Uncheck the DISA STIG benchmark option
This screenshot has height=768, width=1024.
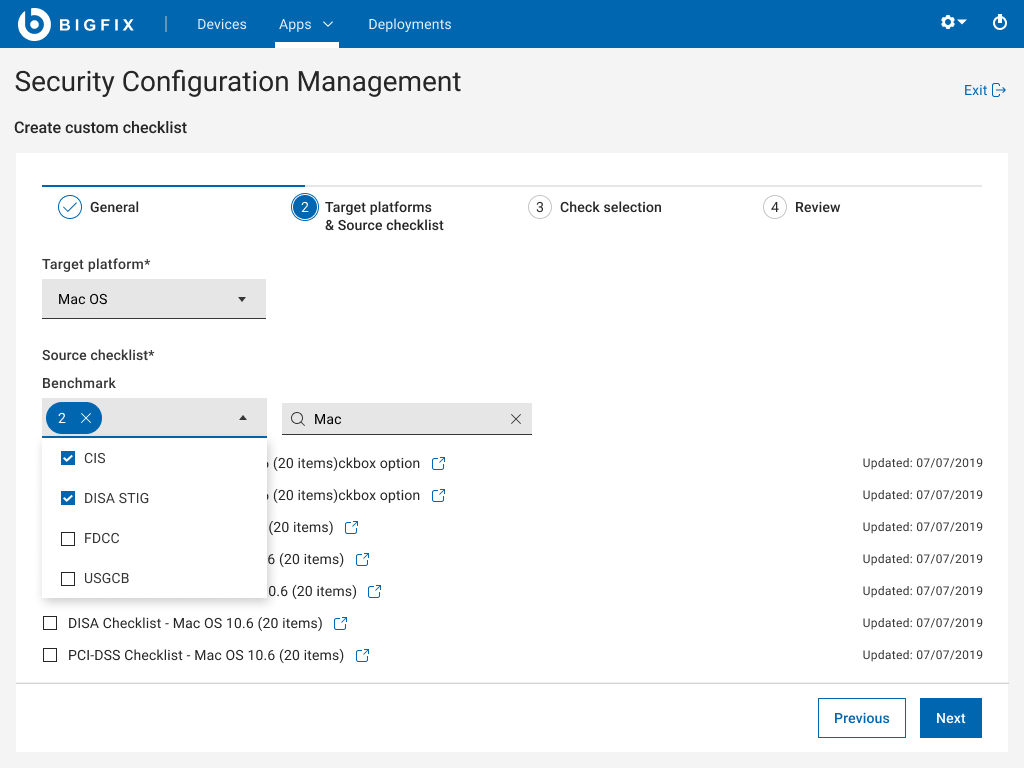pos(68,498)
